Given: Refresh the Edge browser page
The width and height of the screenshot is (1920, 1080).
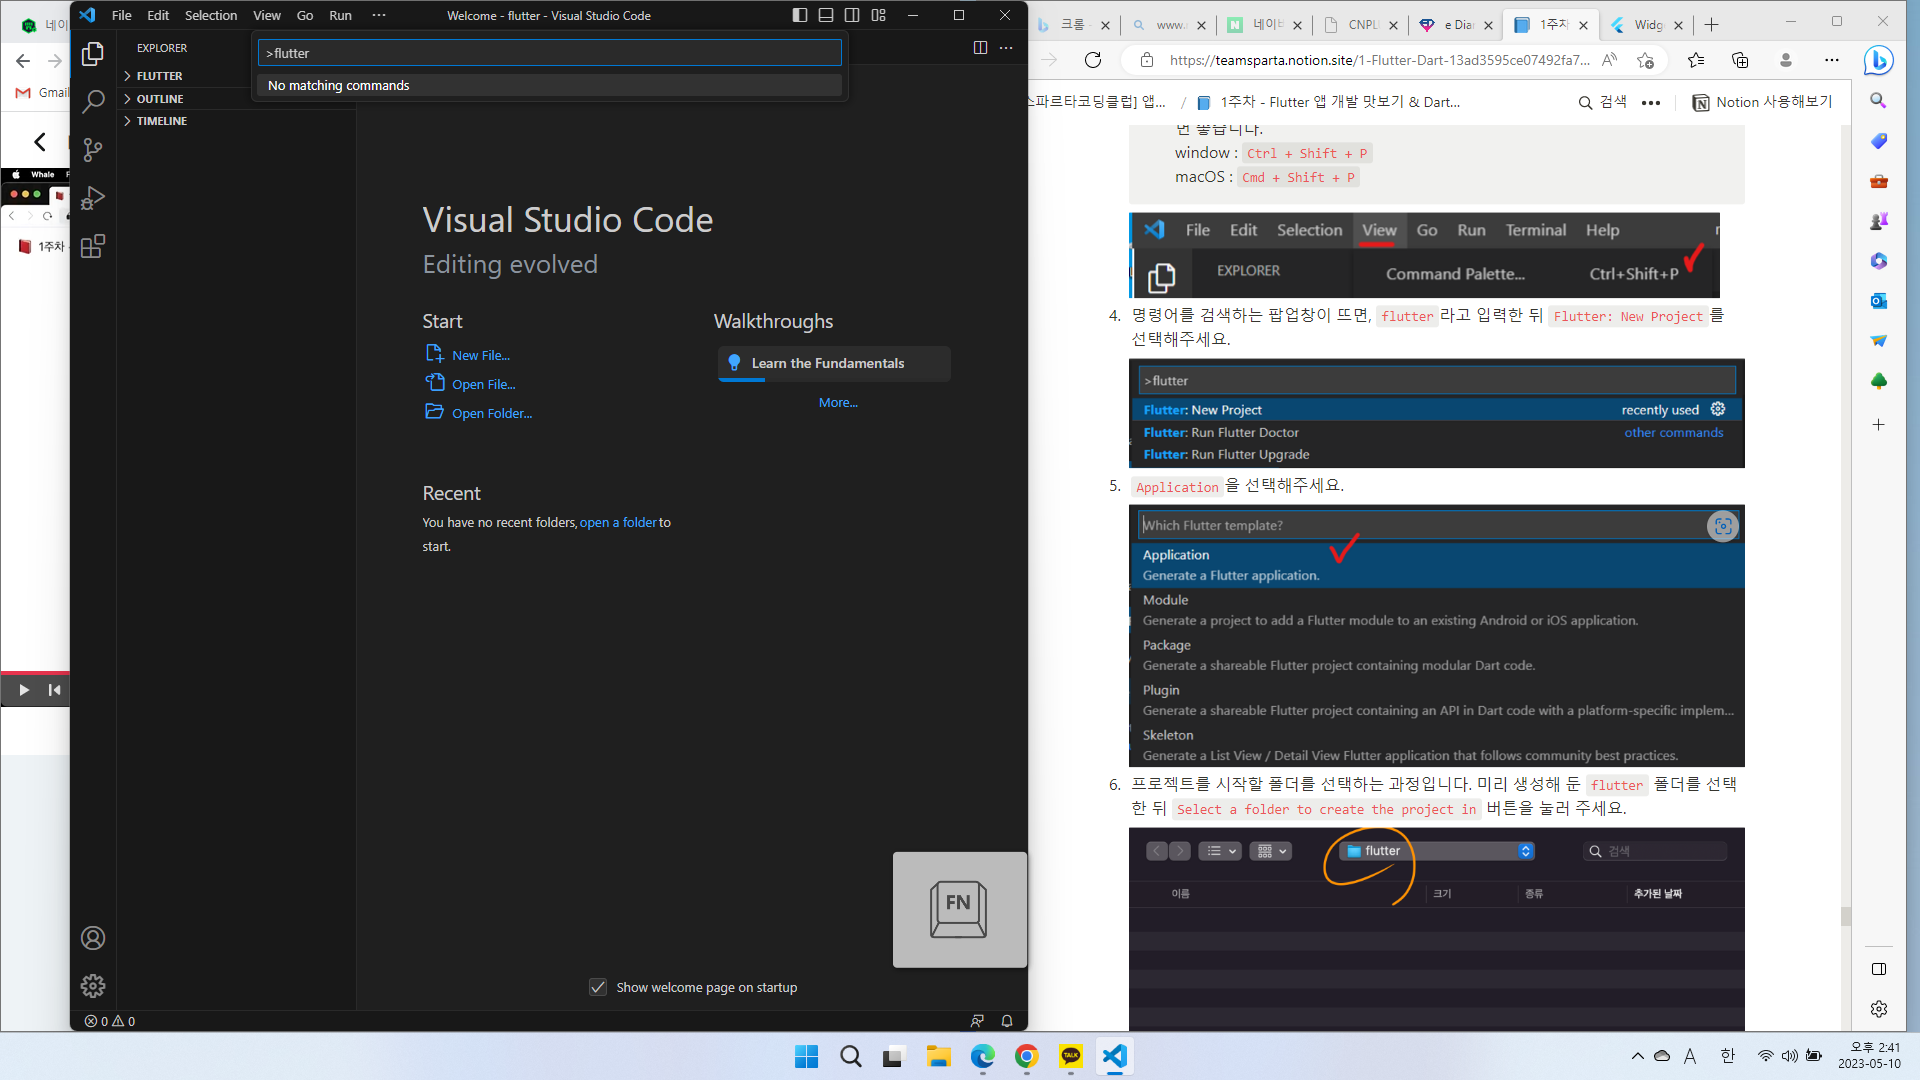Looking at the screenshot, I should pos(1093,60).
